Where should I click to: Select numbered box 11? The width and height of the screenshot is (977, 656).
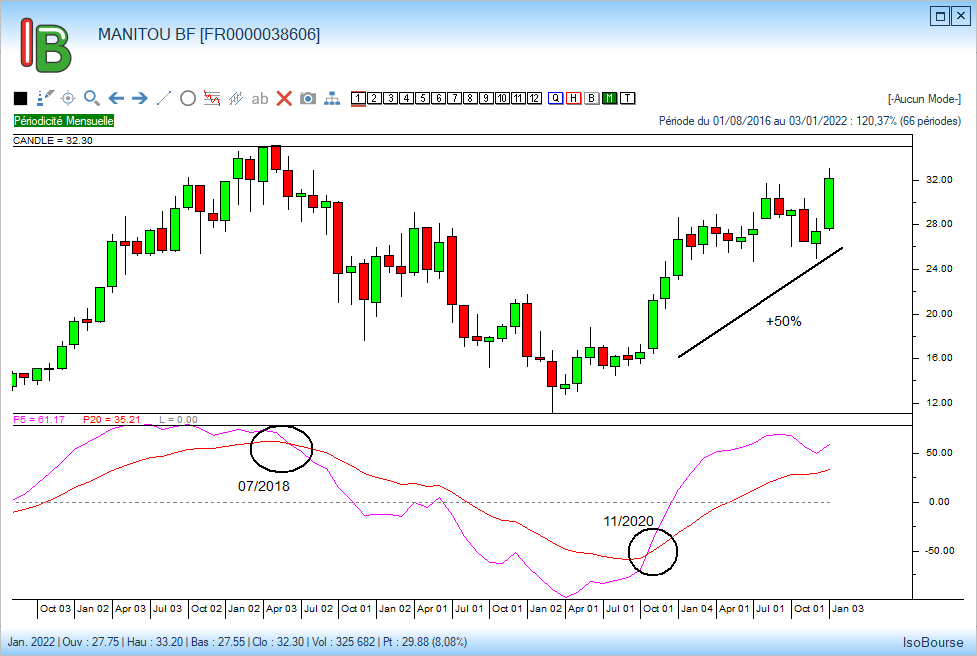(x=518, y=98)
